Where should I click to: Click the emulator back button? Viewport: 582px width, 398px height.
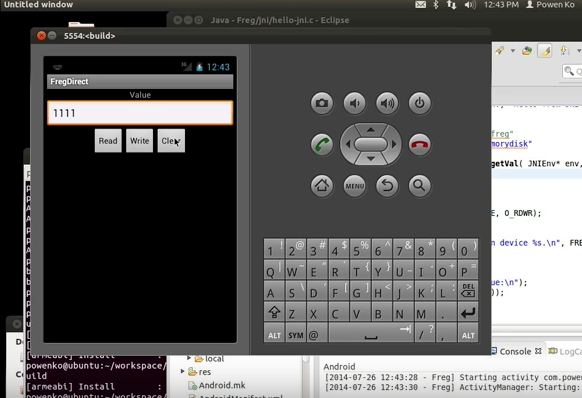387,186
